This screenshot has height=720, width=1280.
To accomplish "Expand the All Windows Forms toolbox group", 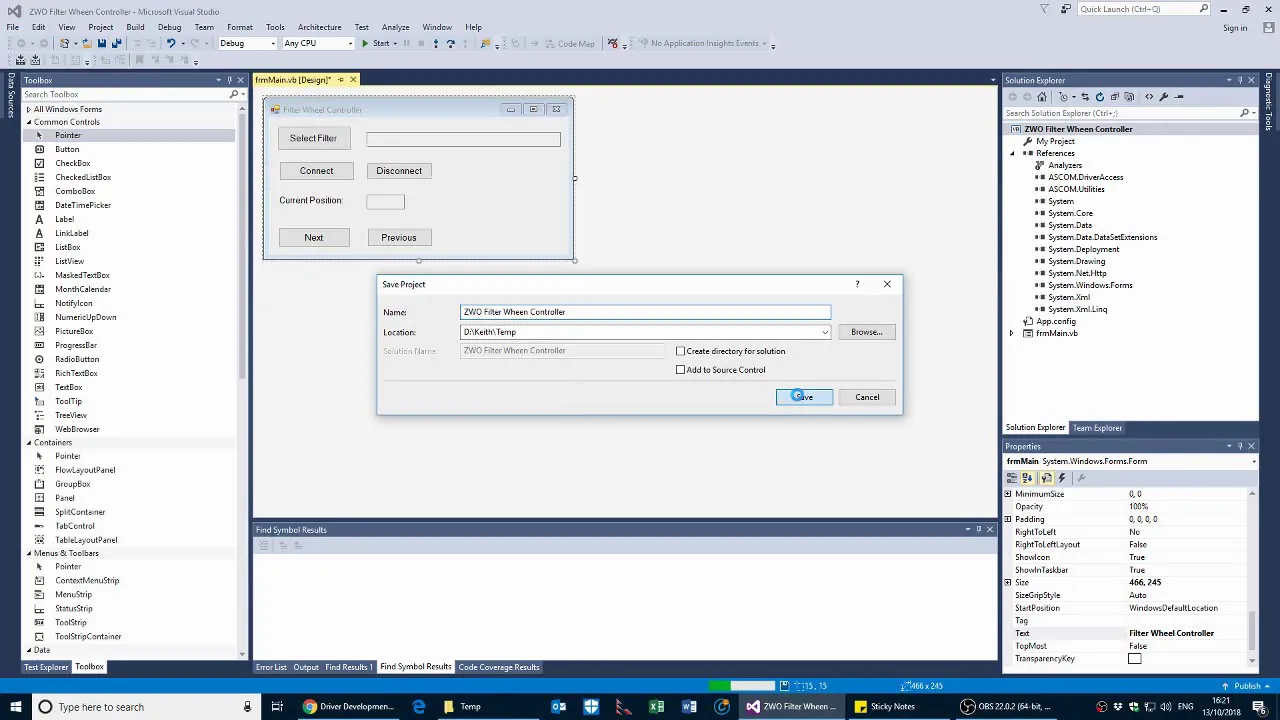I will click(29, 109).
